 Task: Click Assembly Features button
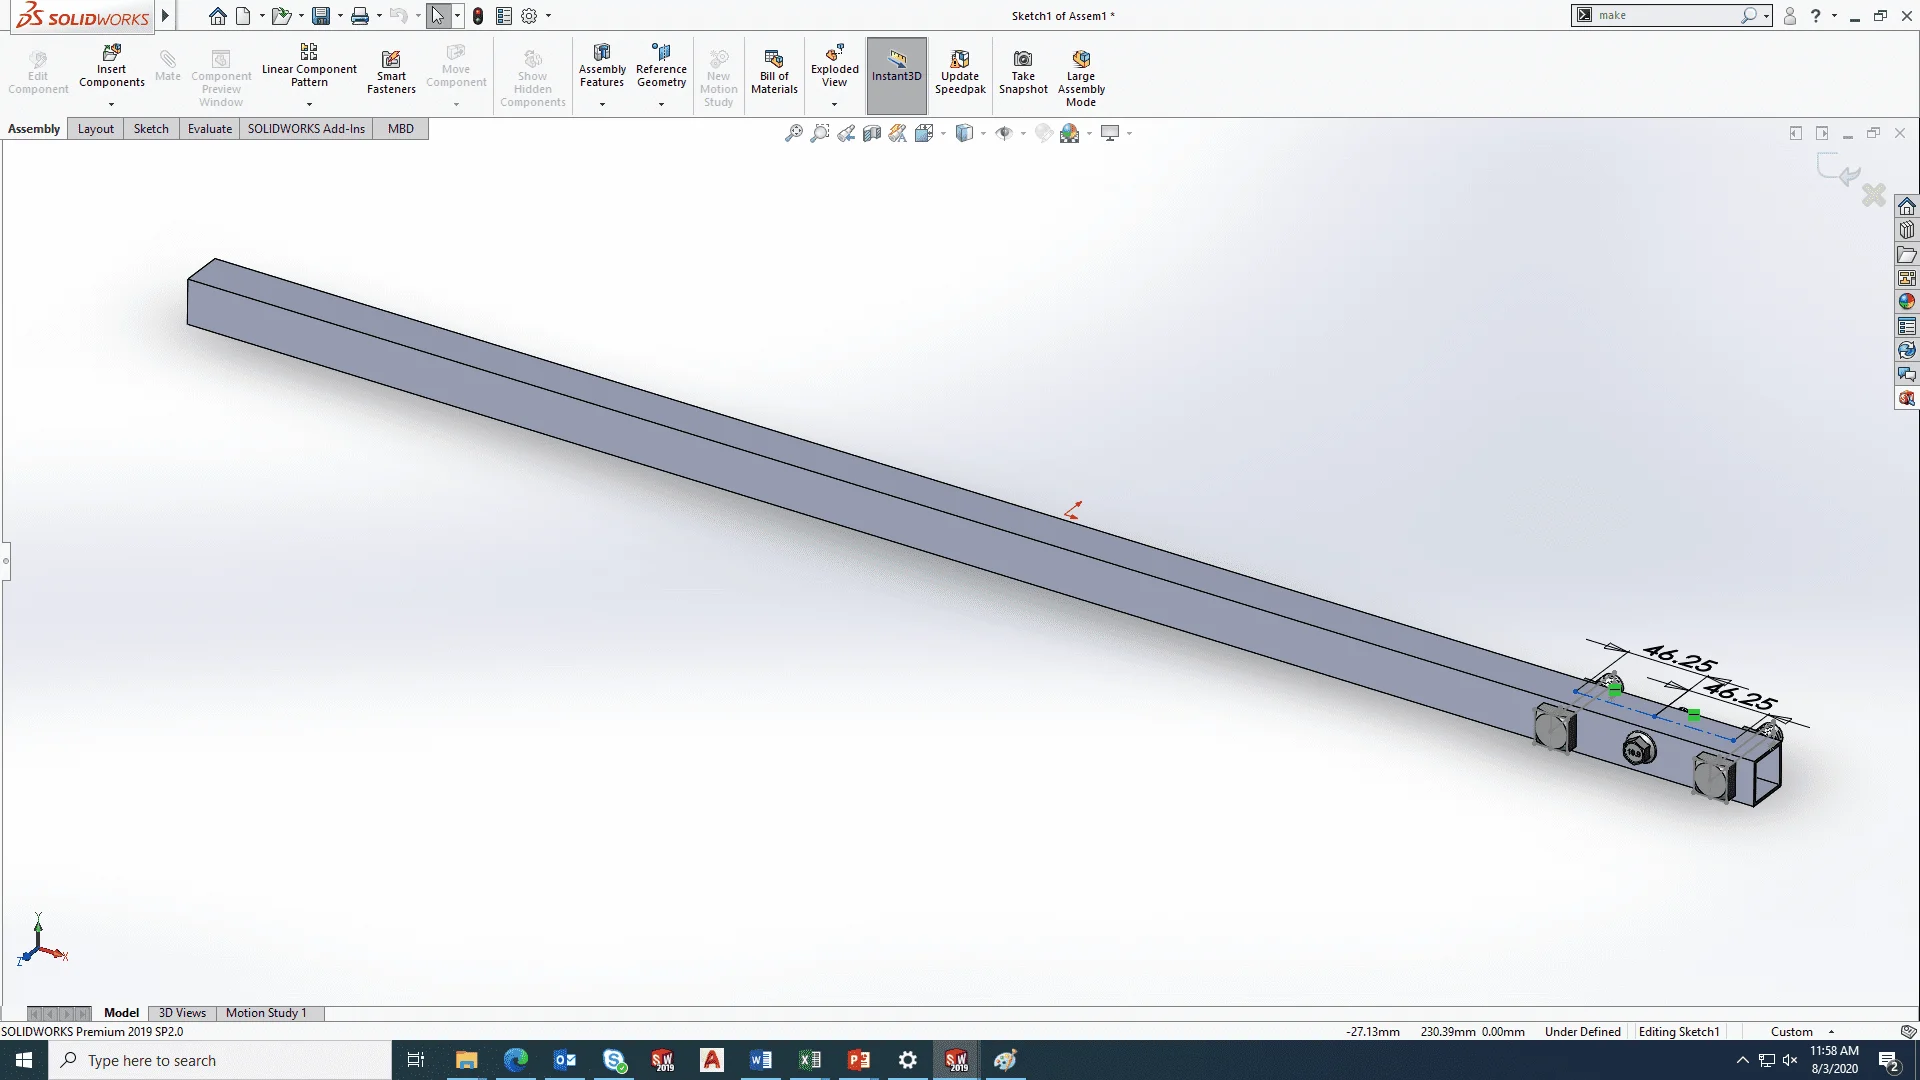click(x=602, y=68)
